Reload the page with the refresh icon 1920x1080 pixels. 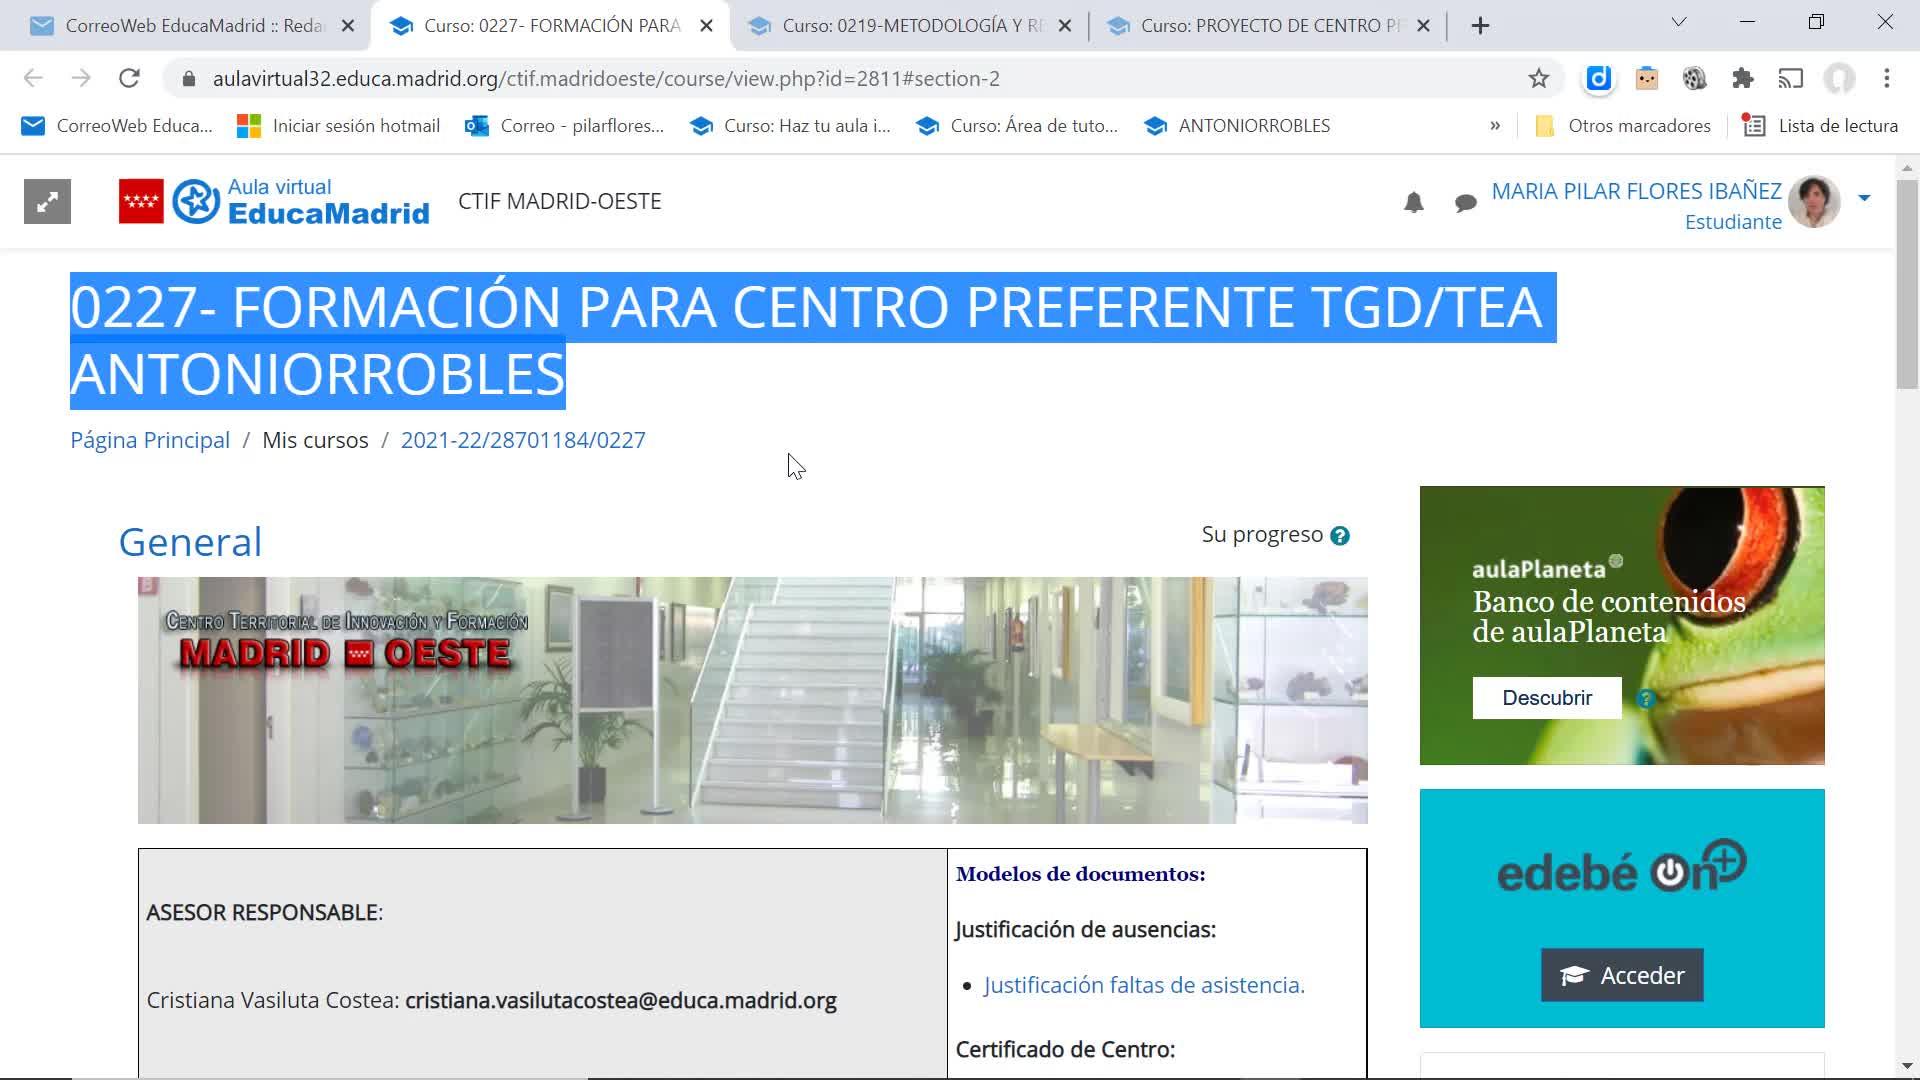[x=129, y=79]
